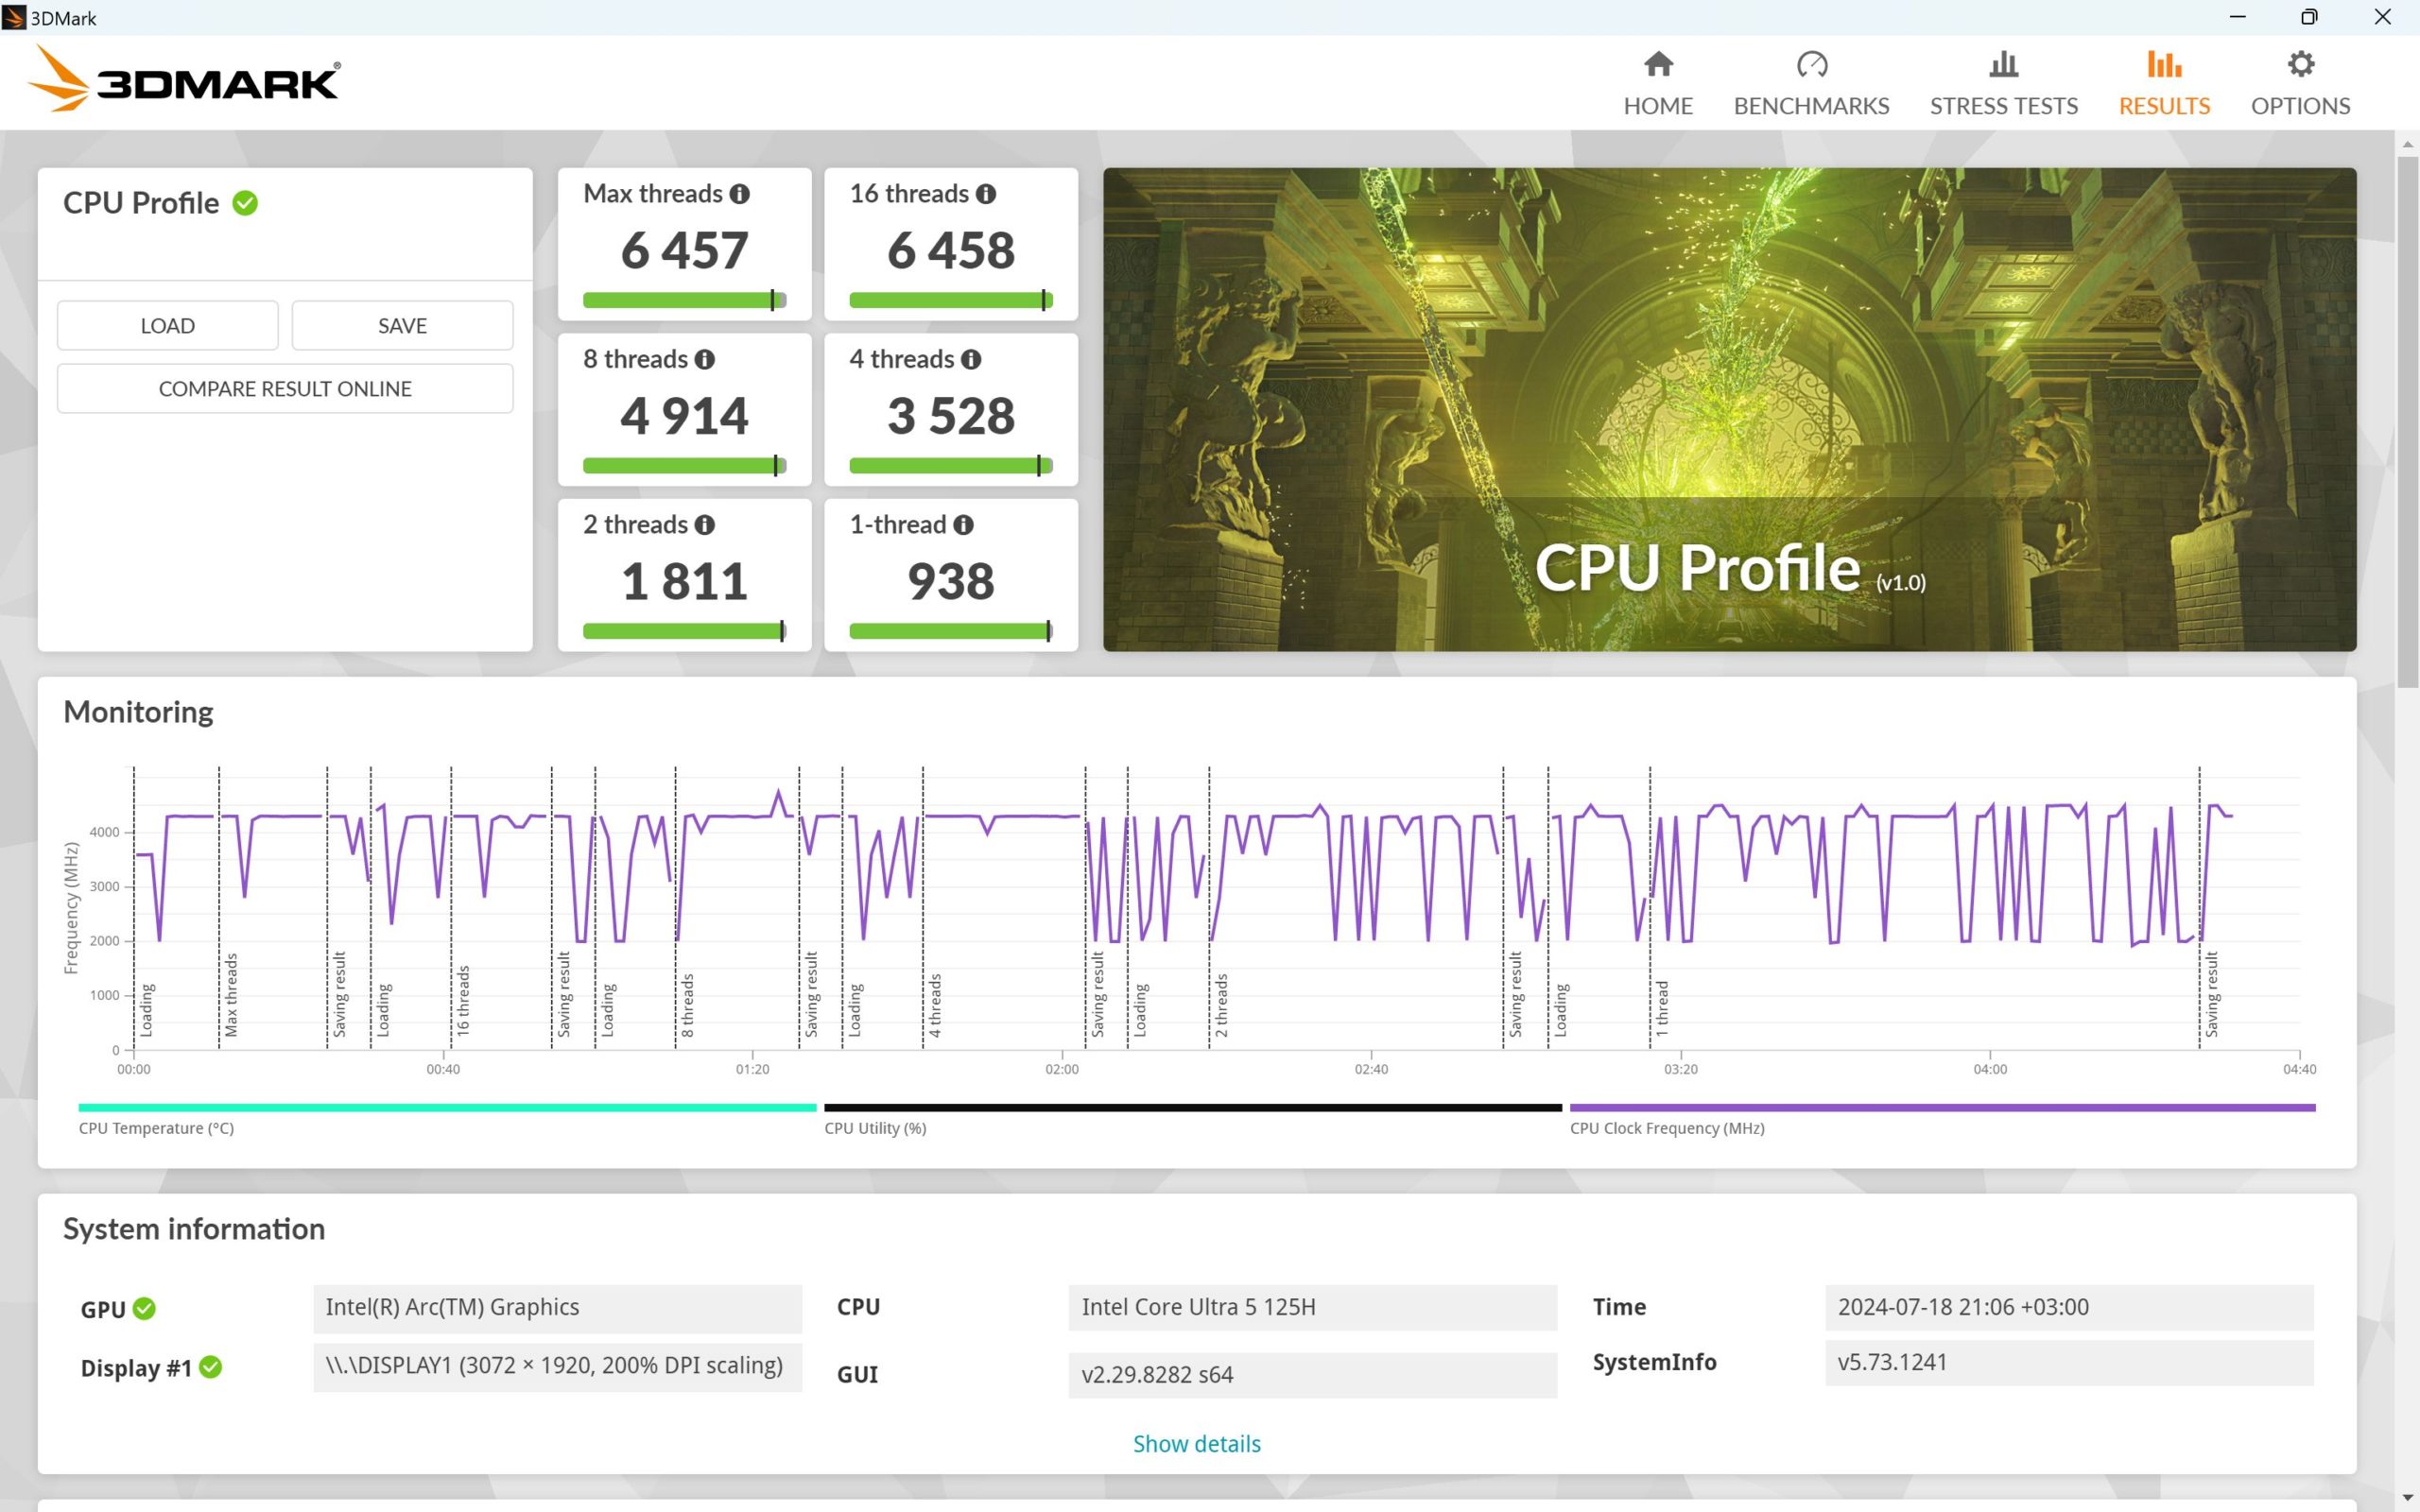Click the 16 threads score progress bar
2420x1512 pixels.
pyautogui.click(x=950, y=300)
